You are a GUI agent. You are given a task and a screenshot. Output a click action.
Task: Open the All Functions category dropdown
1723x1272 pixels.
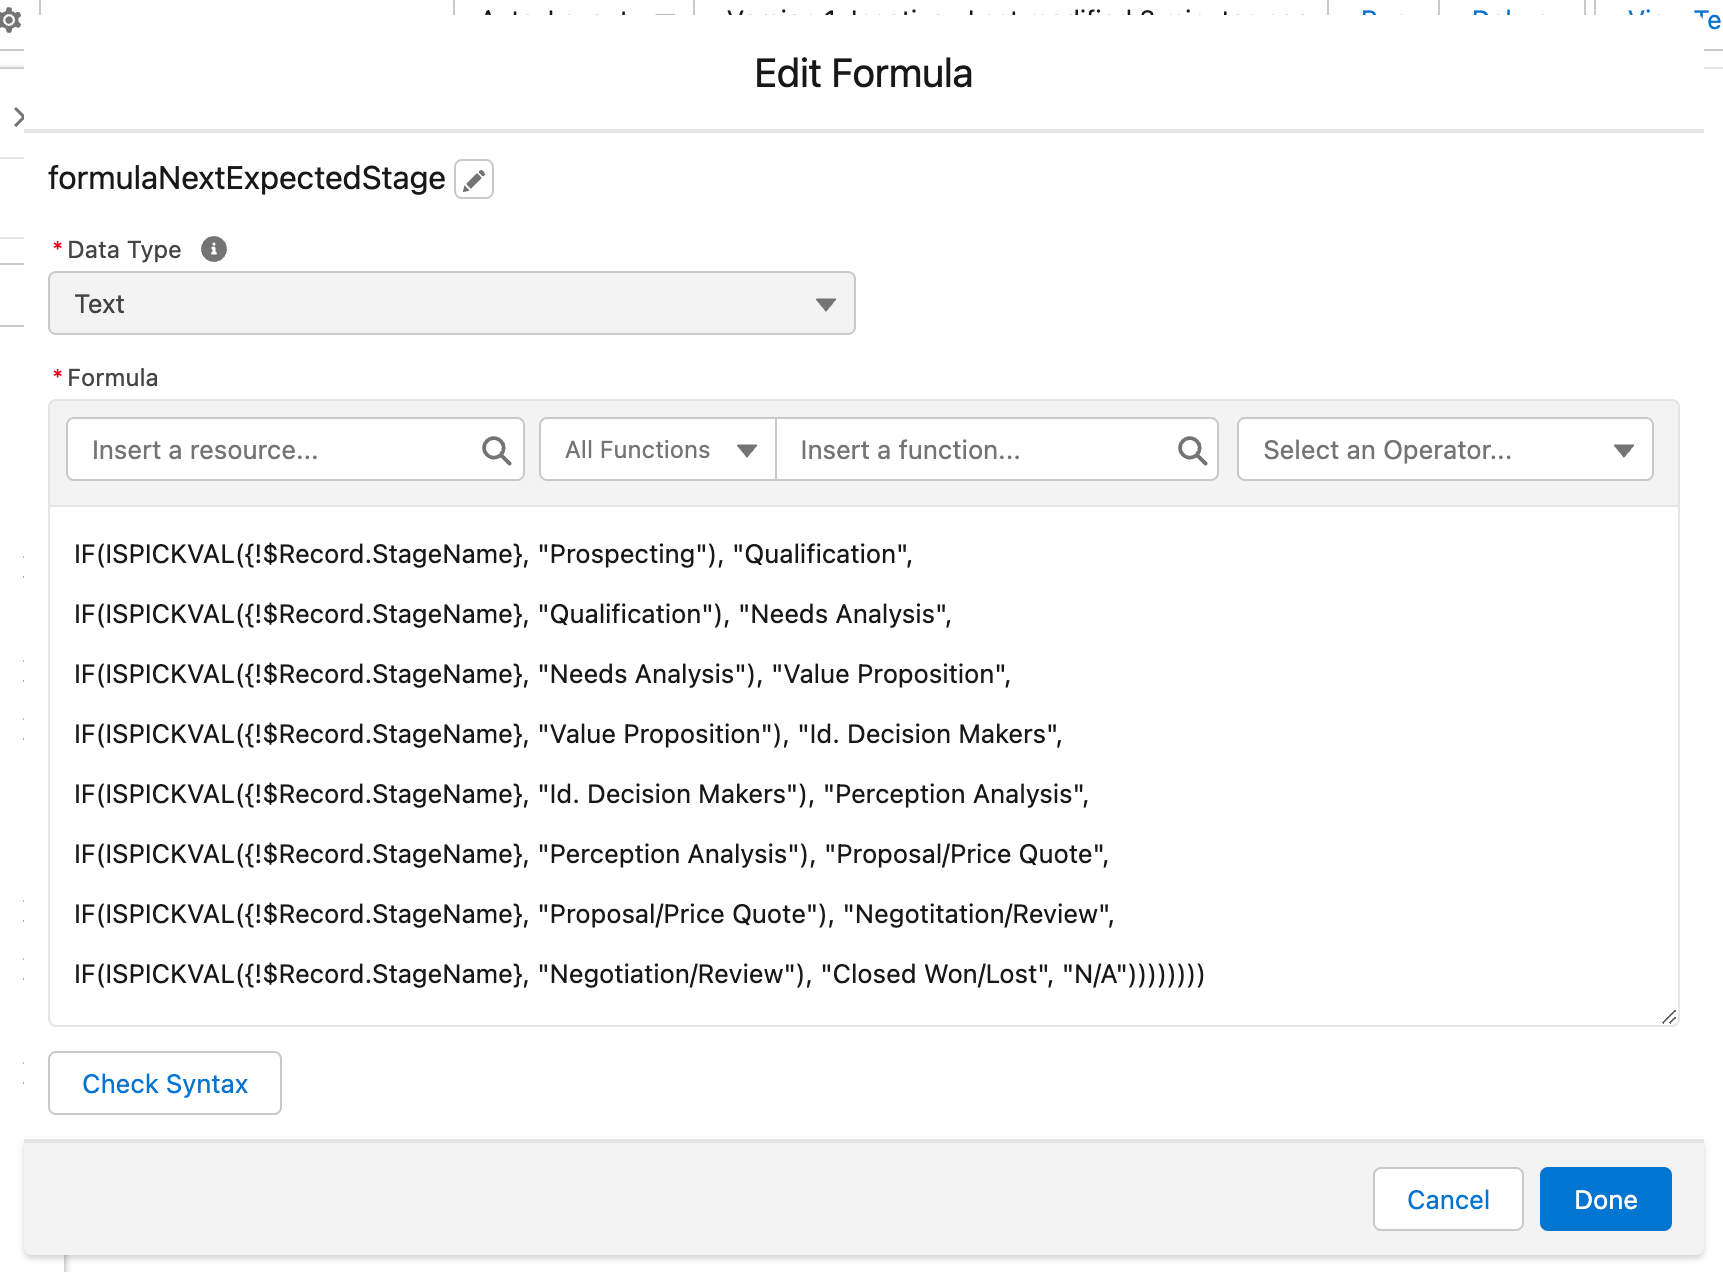tap(658, 450)
